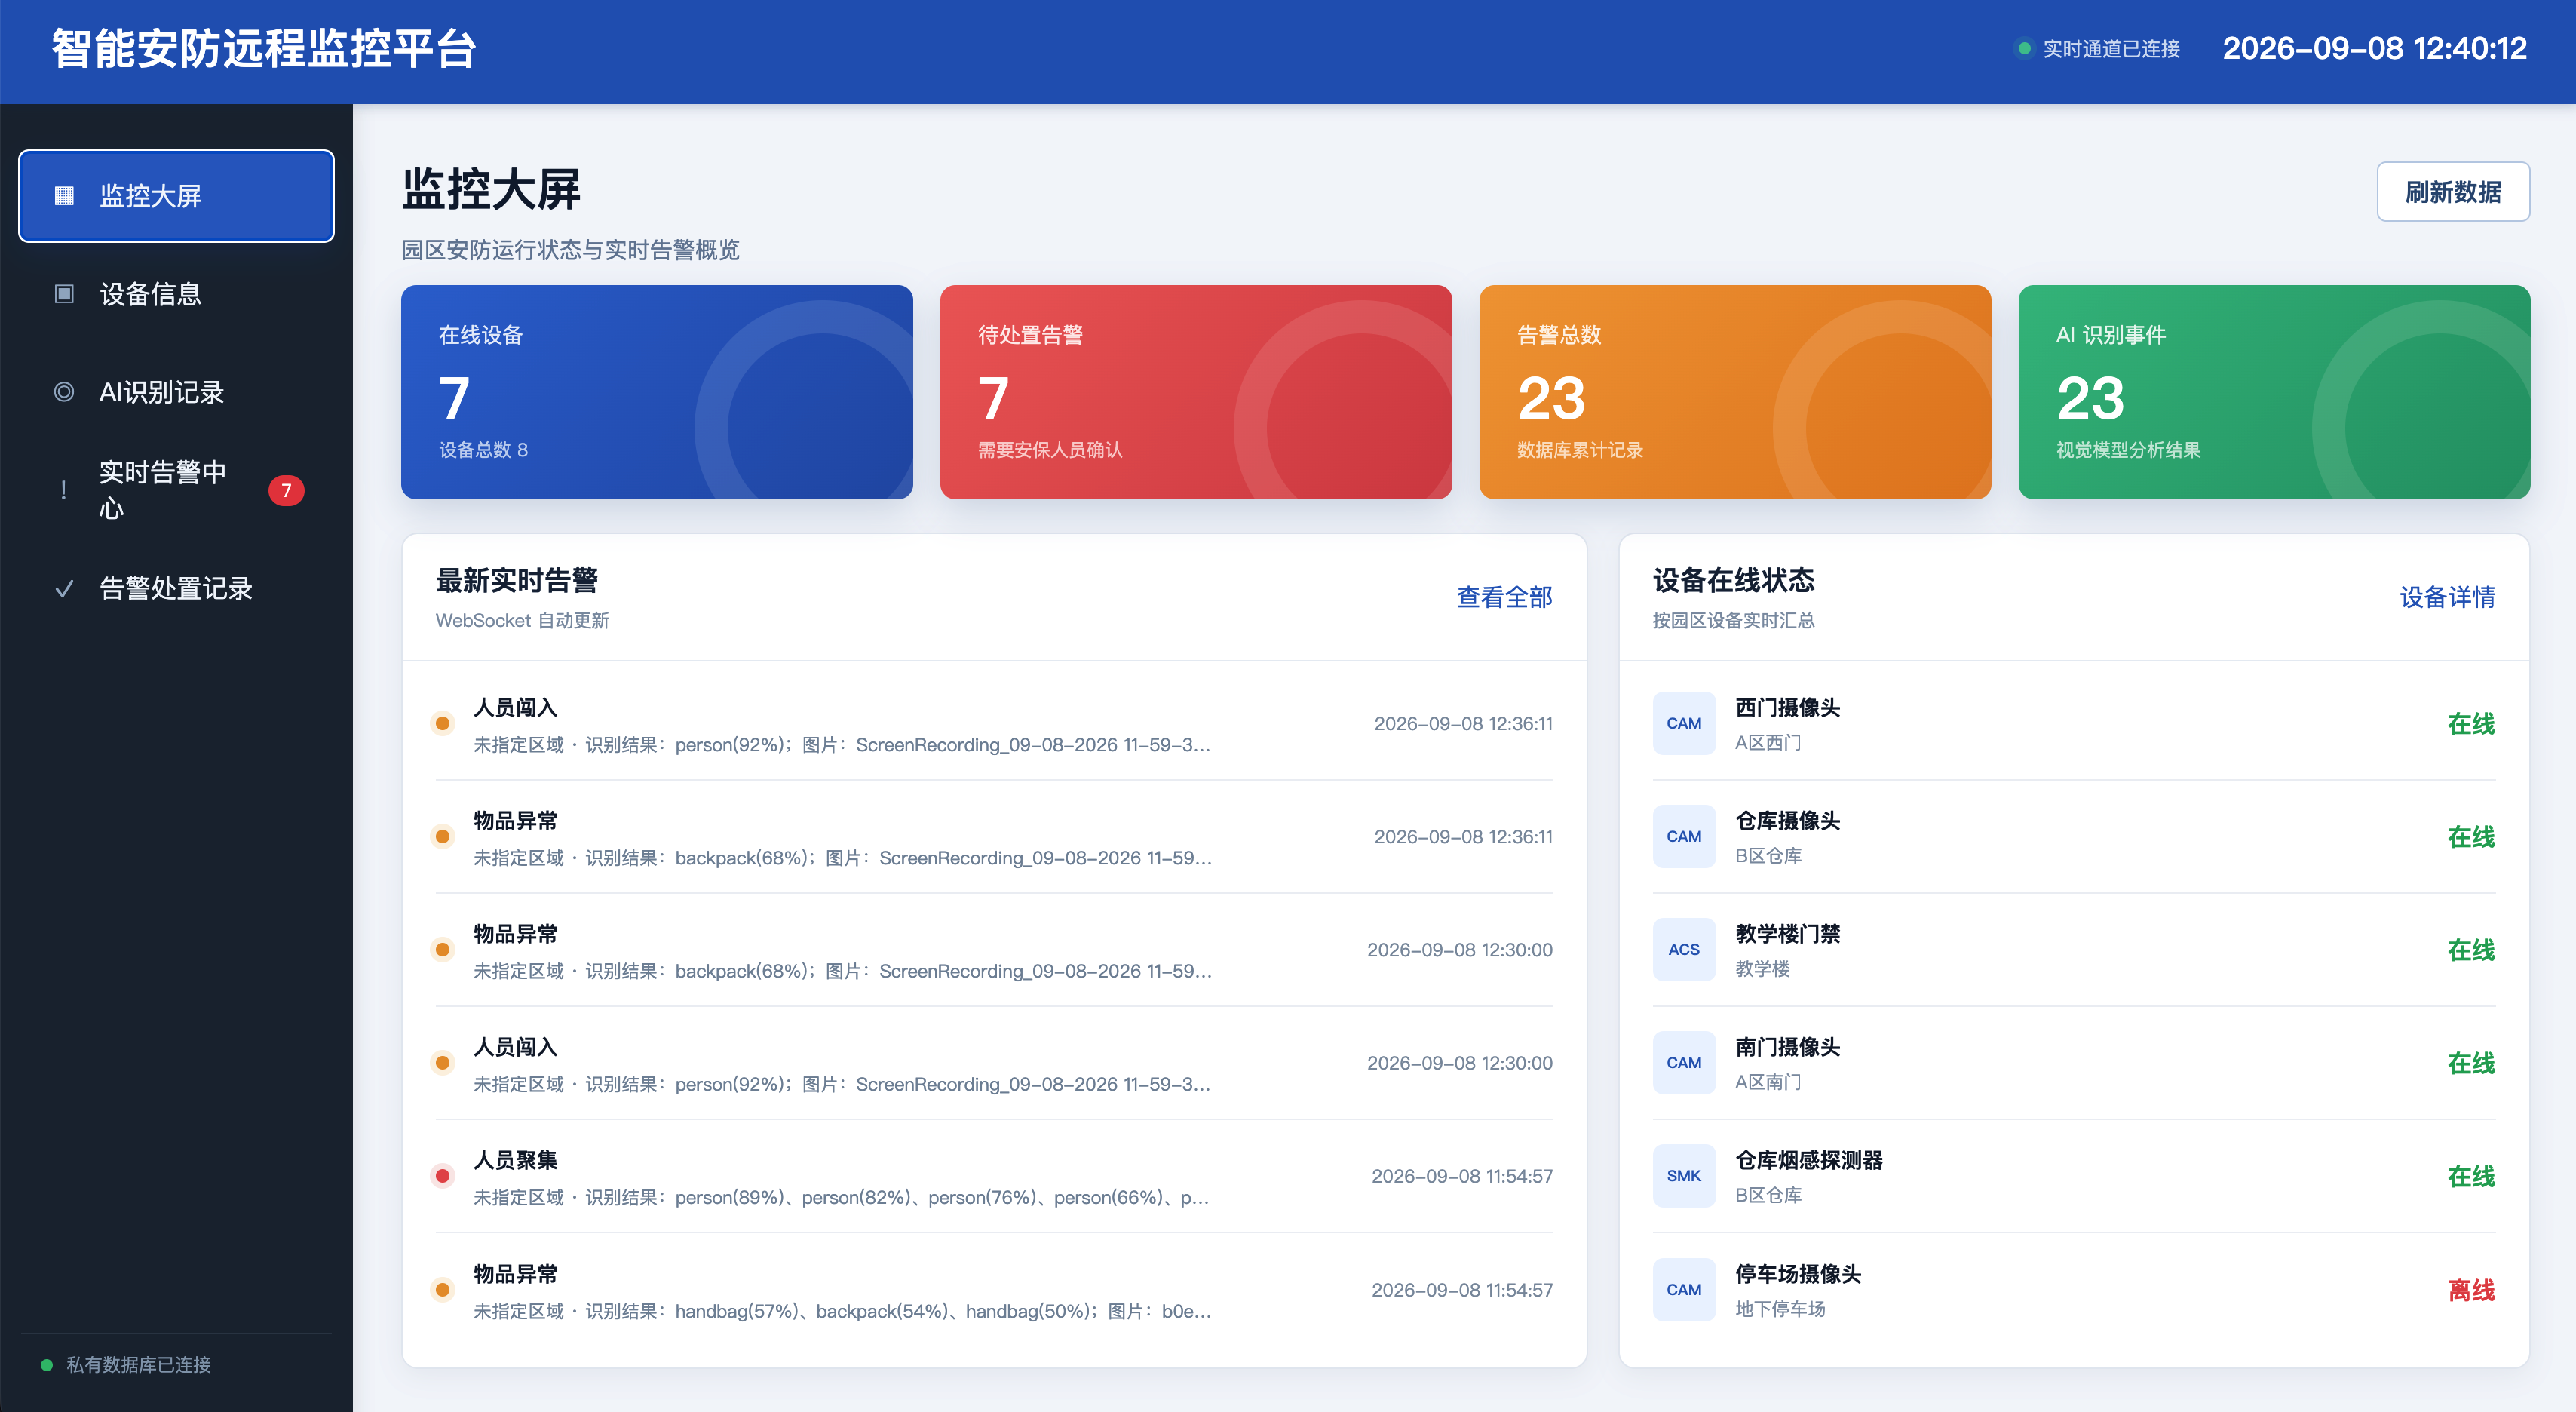Select the AI 识别事件 stat card
The width and height of the screenshot is (2576, 1412).
tap(2274, 392)
